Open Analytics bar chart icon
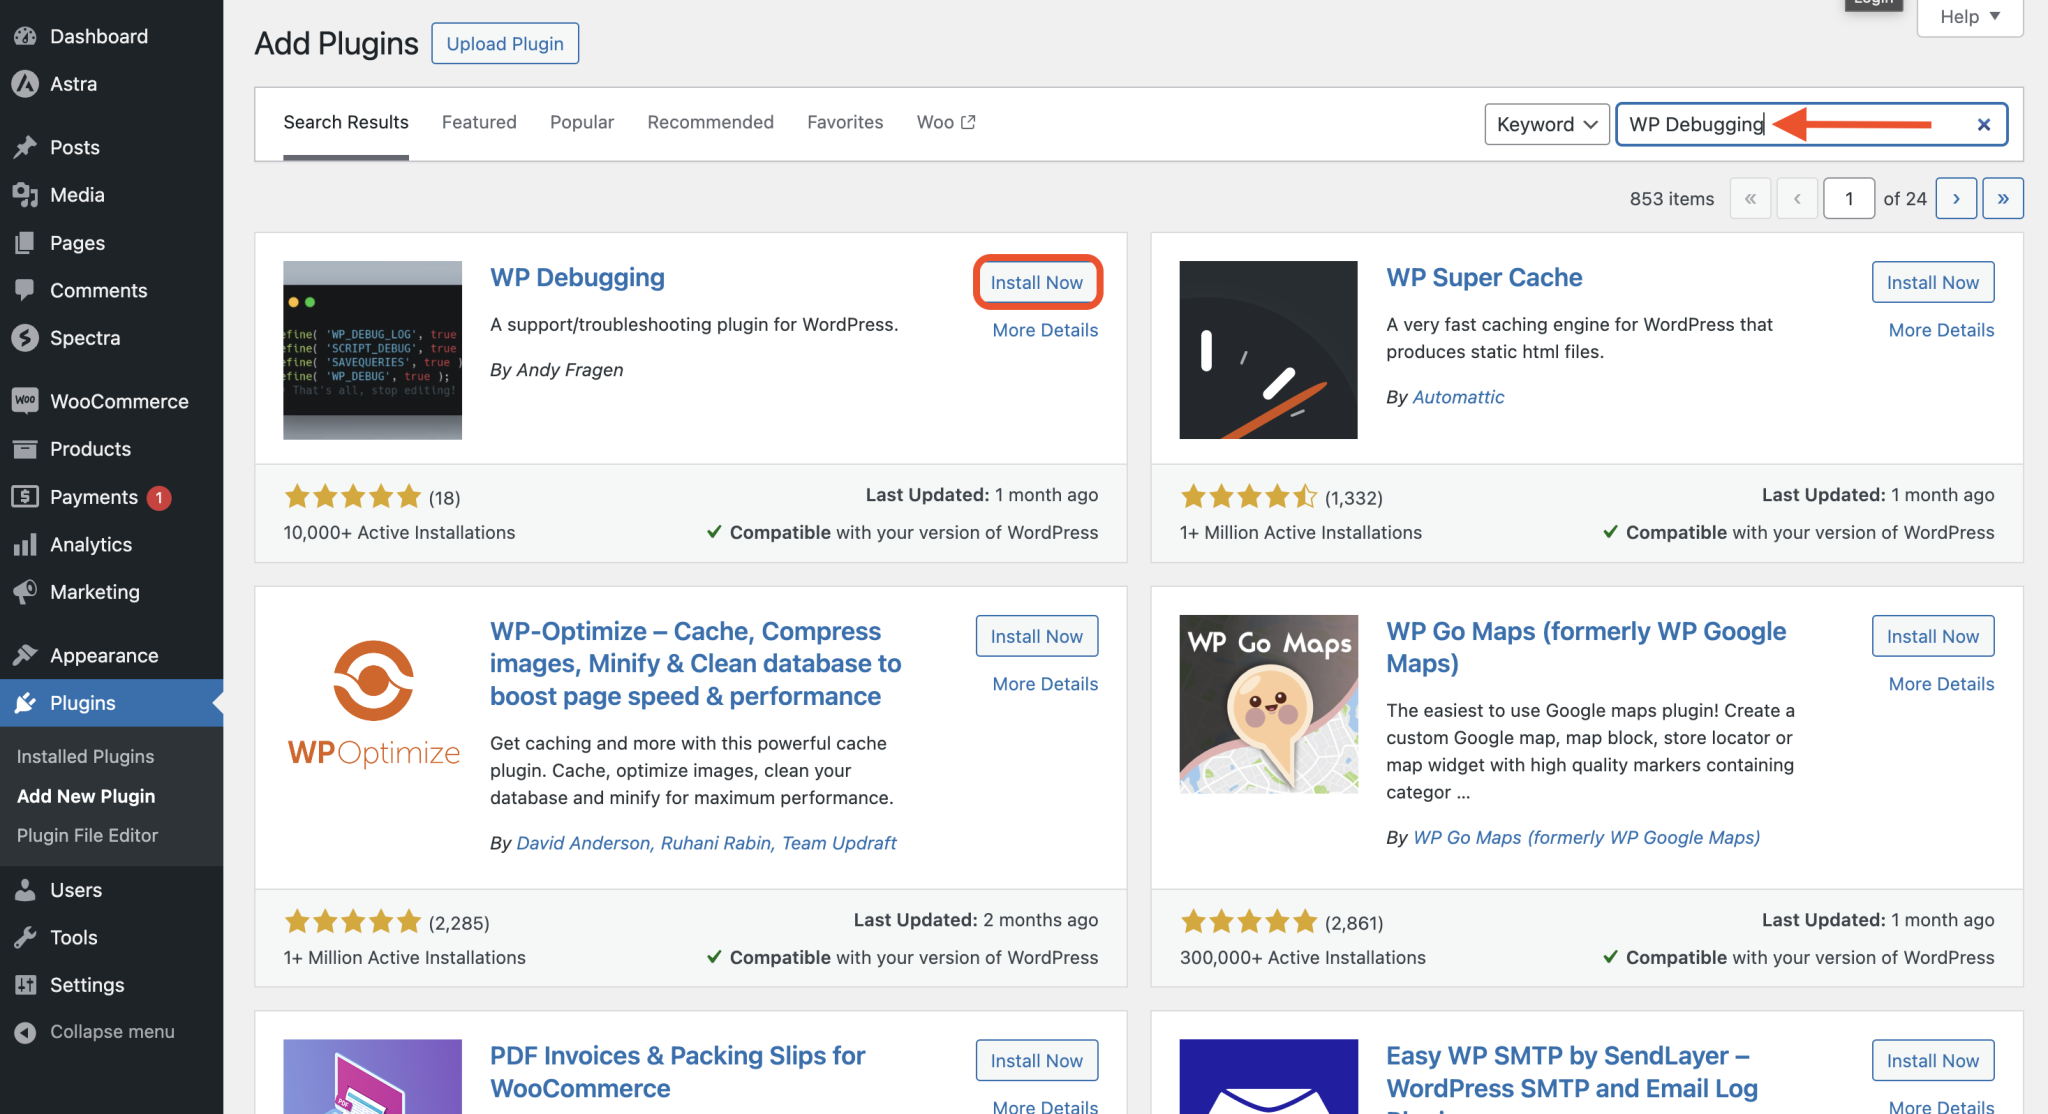This screenshot has height=1114, width=2048. tap(25, 545)
